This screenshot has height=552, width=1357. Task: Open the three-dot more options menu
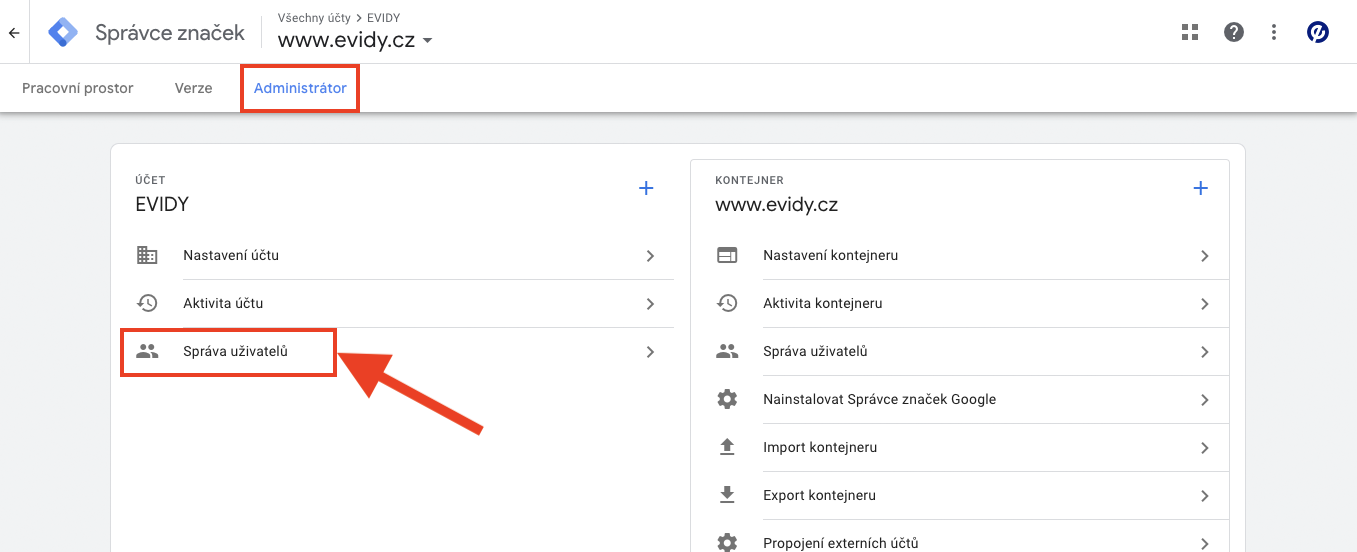[x=1274, y=32]
